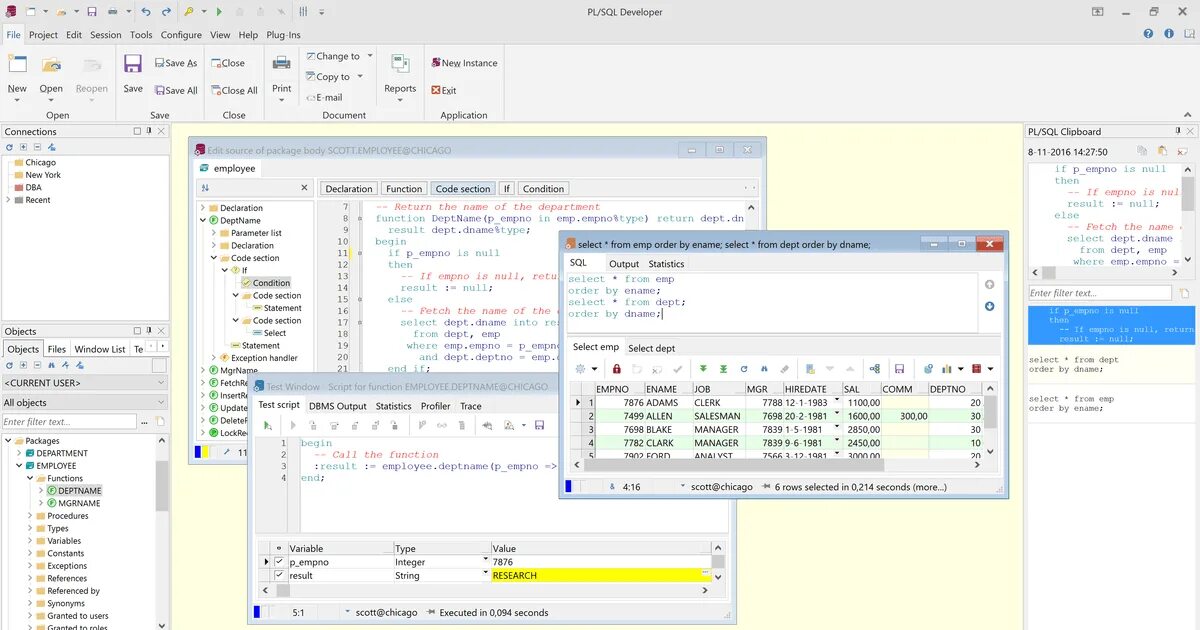Click the Save All button
1200x630 pixels.
pyautogui.click(x=175, y=90)
